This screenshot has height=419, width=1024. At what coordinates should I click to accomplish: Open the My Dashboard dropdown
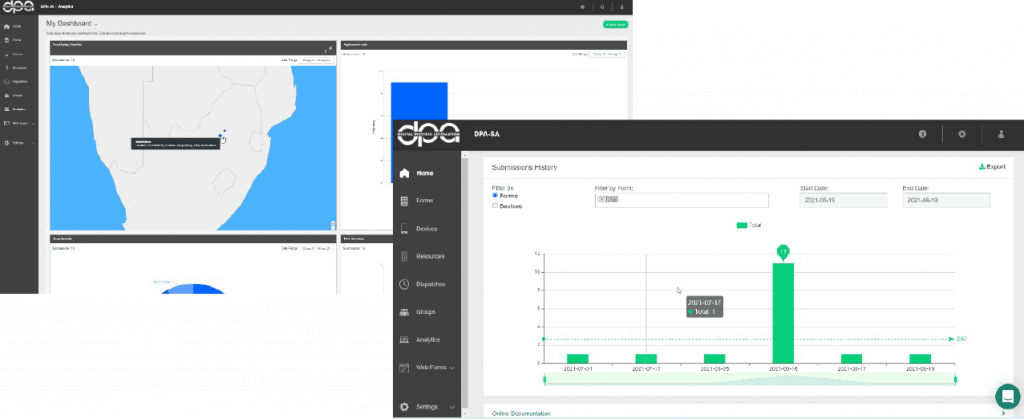click(97, 23)
